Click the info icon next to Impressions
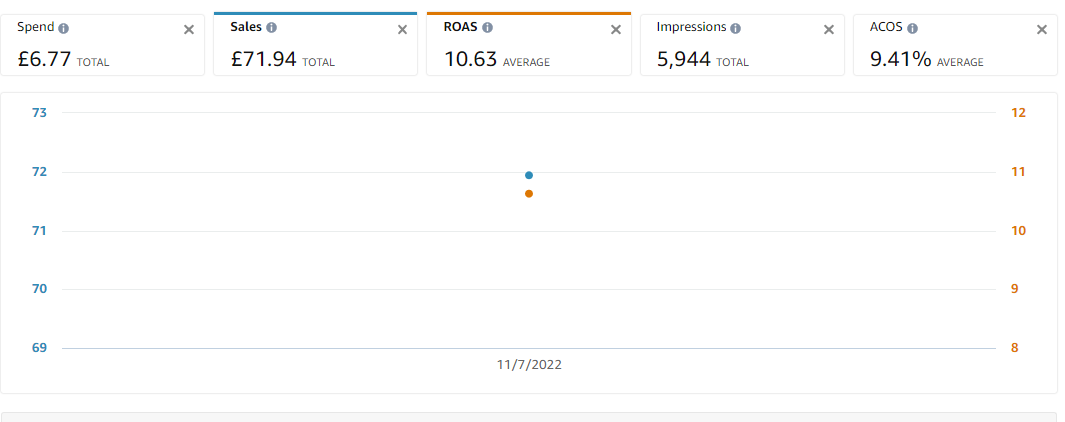This screenshot has width=1065, height=422. (x=736, y=29)
